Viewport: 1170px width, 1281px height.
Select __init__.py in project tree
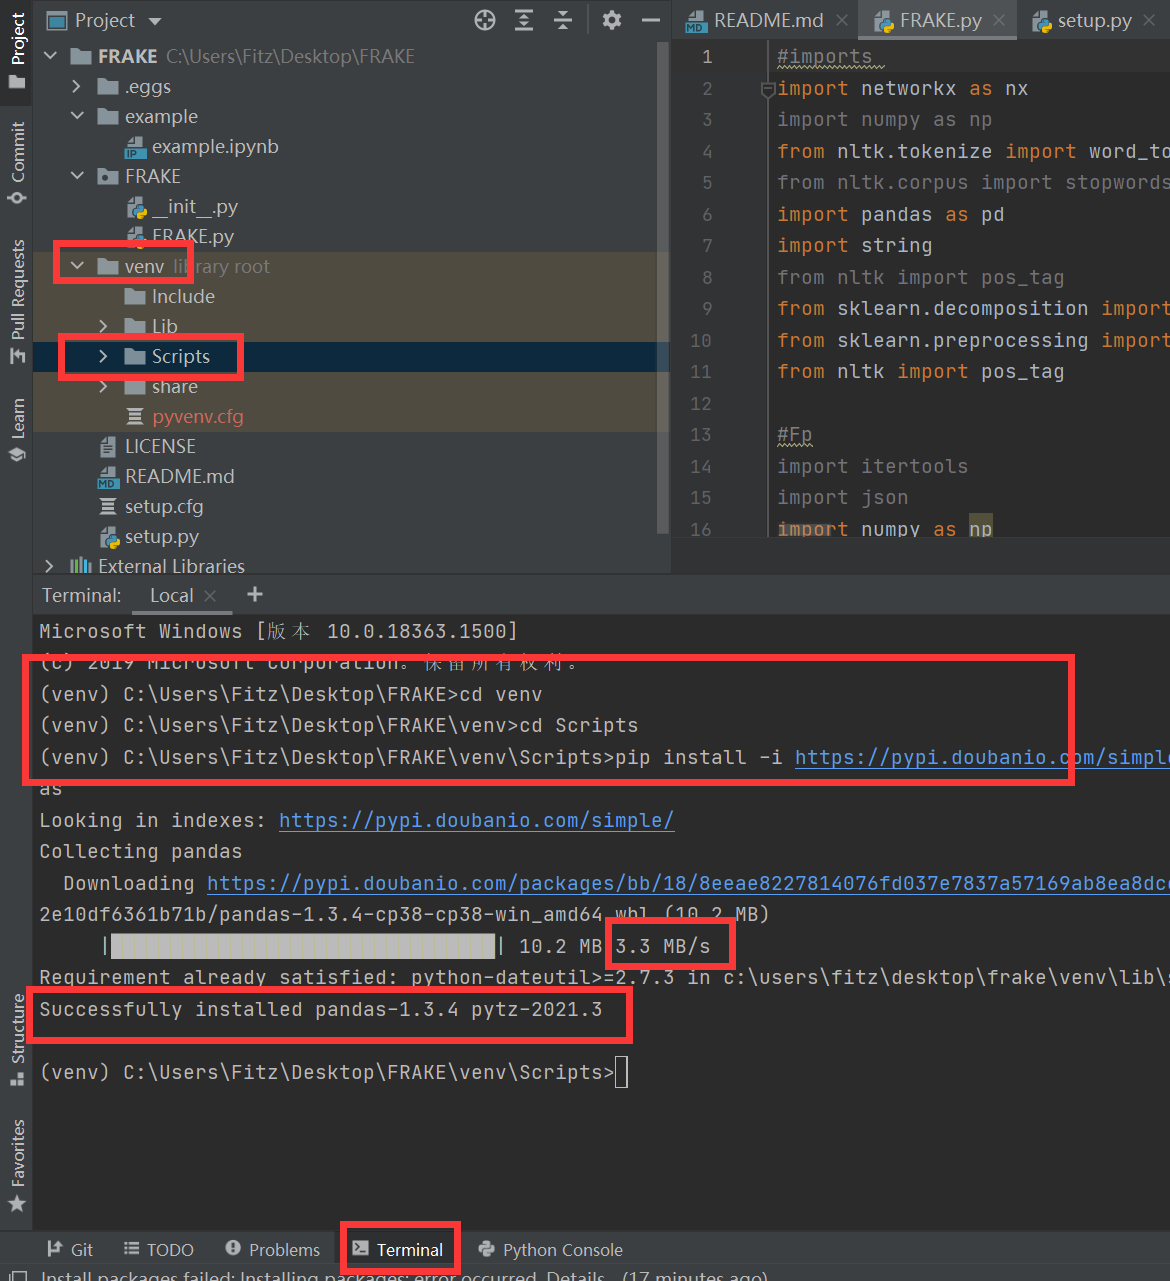tap(182, 206)
